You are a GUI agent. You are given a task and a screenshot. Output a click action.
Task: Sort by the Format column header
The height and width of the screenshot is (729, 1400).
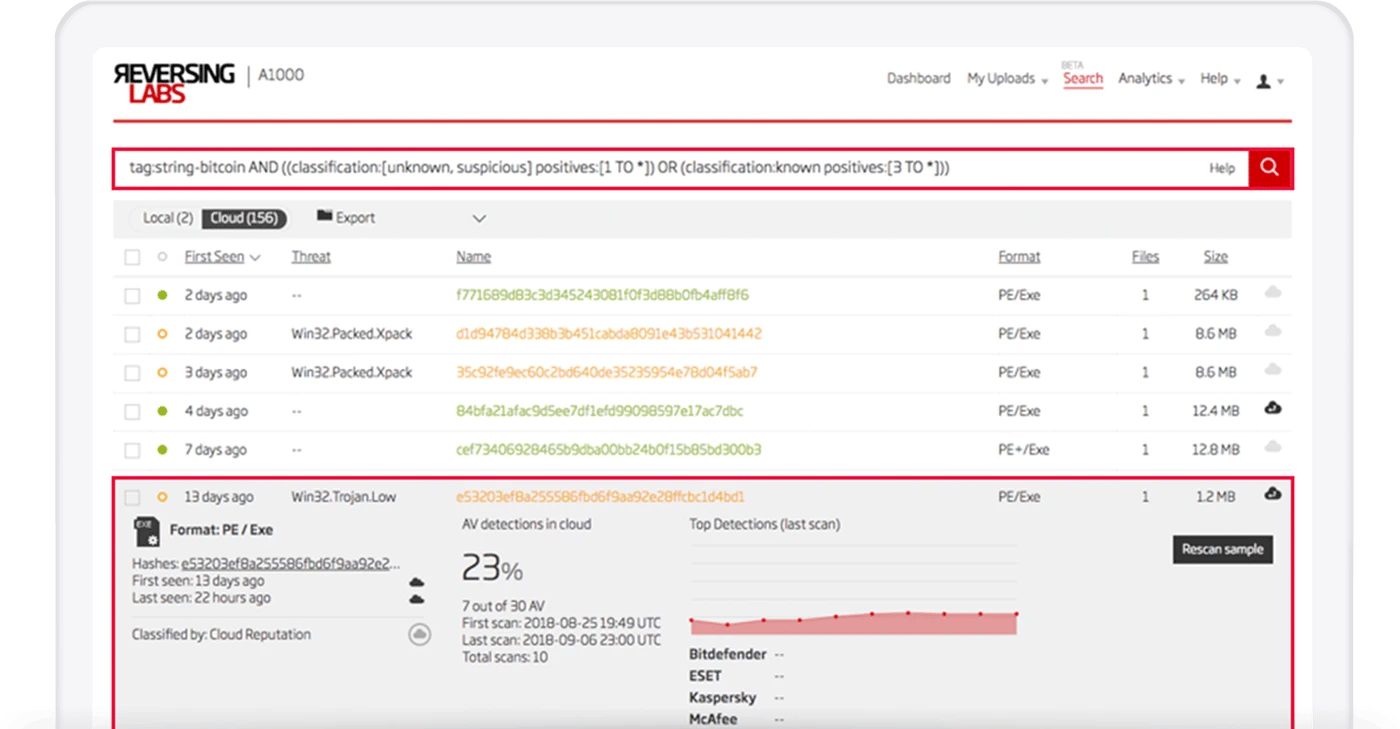click(1019, 257)
